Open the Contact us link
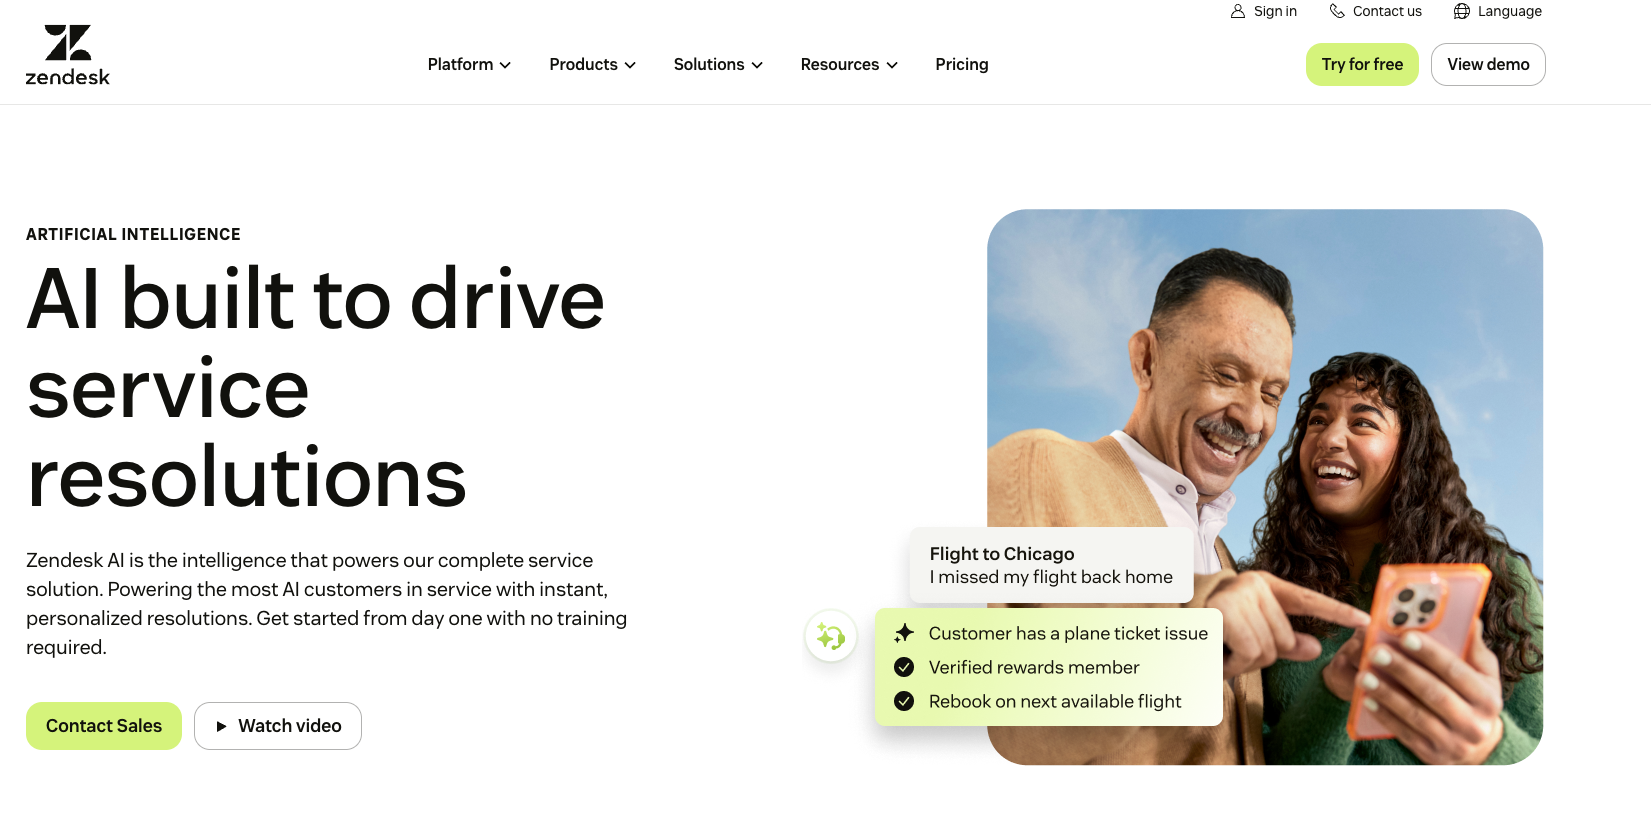The image size is (1651, 839). coord(1375,11)
